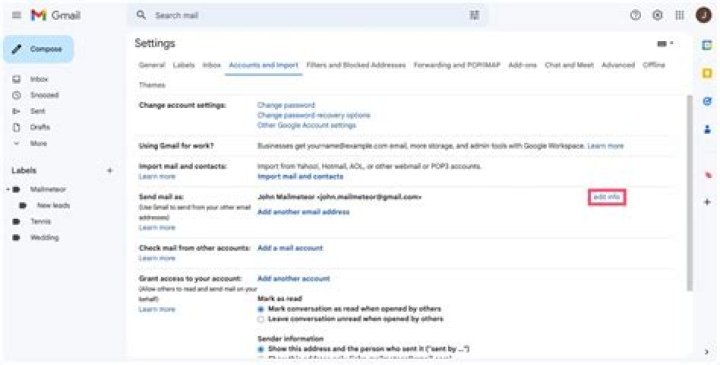Switch to the Labels tab
This screenshot has height=365, width=720.
[x=184, y=65]
